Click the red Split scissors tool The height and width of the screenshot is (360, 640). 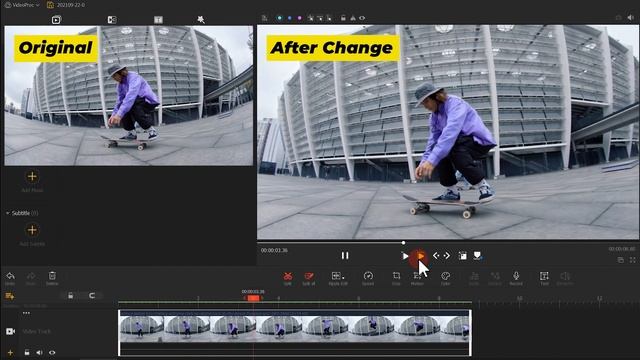[x=288, y=276]
